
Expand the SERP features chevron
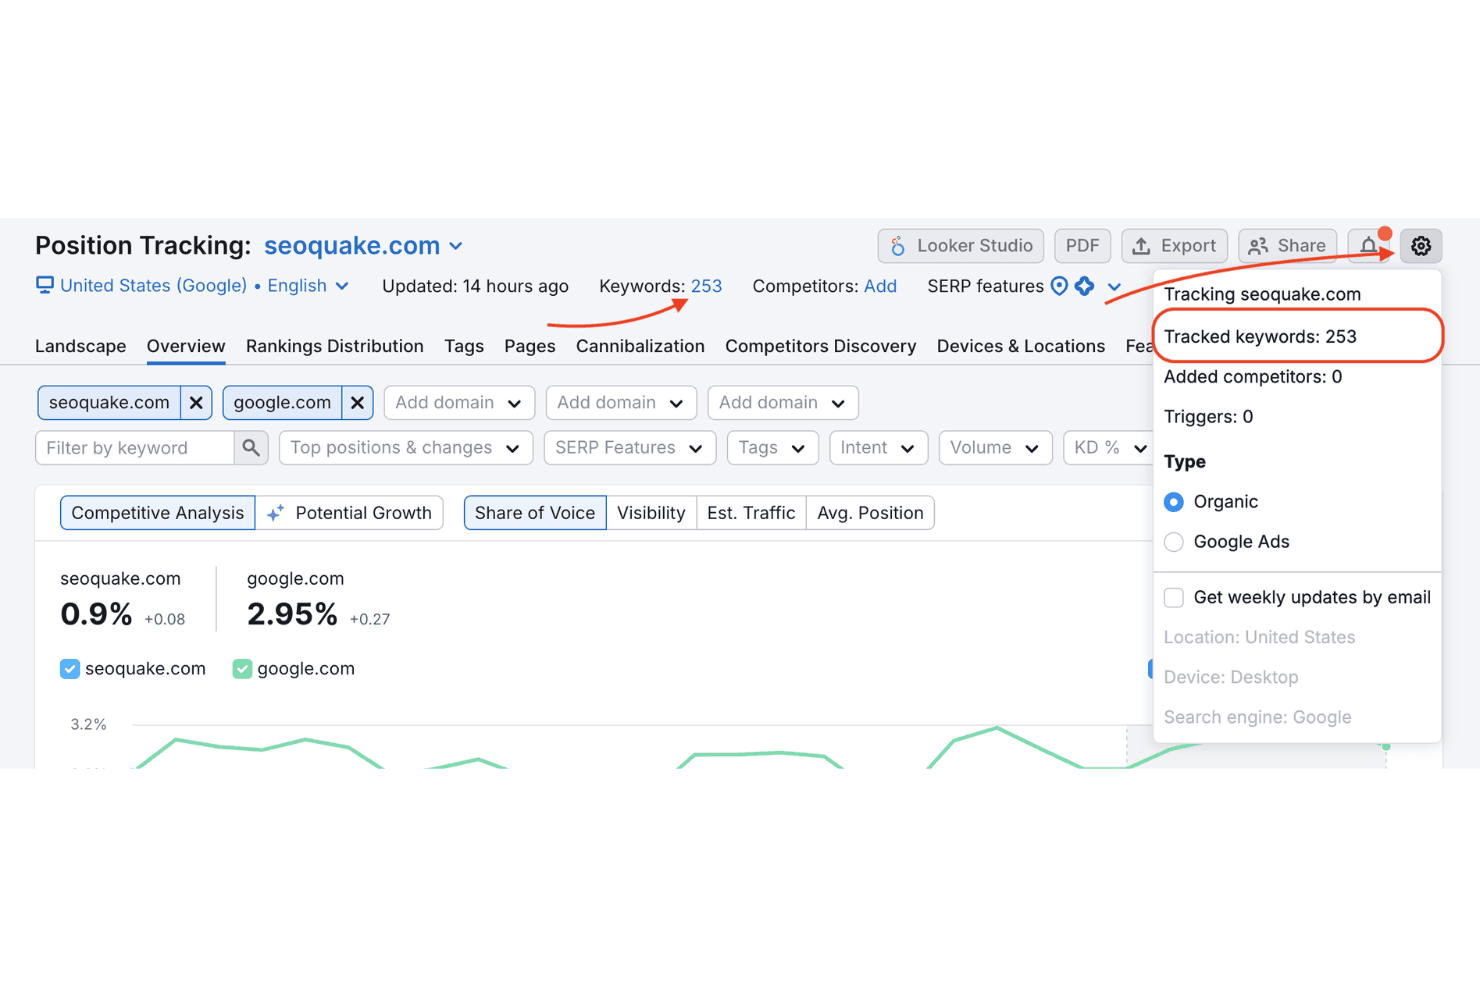(1114, 287)
